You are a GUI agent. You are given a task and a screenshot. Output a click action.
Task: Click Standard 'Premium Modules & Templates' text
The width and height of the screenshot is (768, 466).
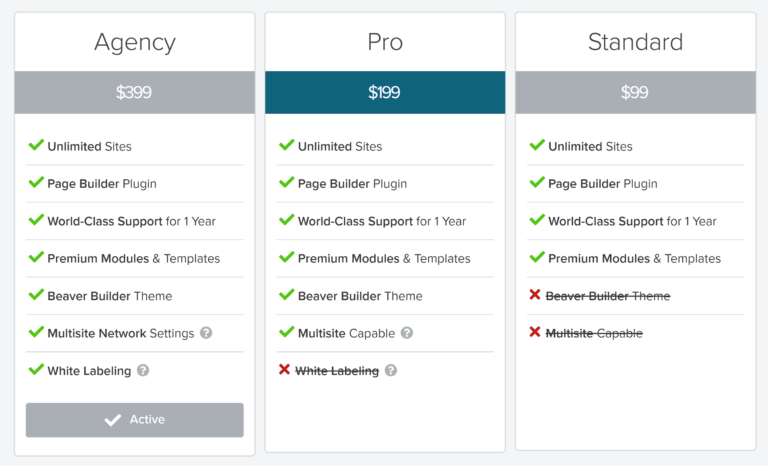point(634,259)
